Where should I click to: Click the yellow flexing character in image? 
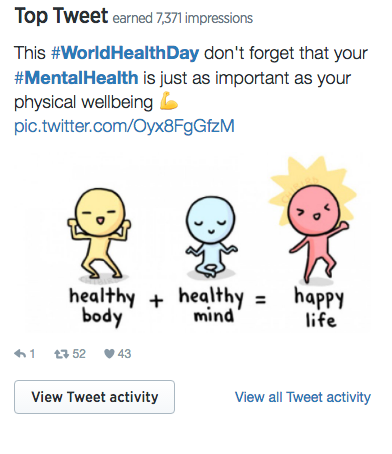[99, 233]
